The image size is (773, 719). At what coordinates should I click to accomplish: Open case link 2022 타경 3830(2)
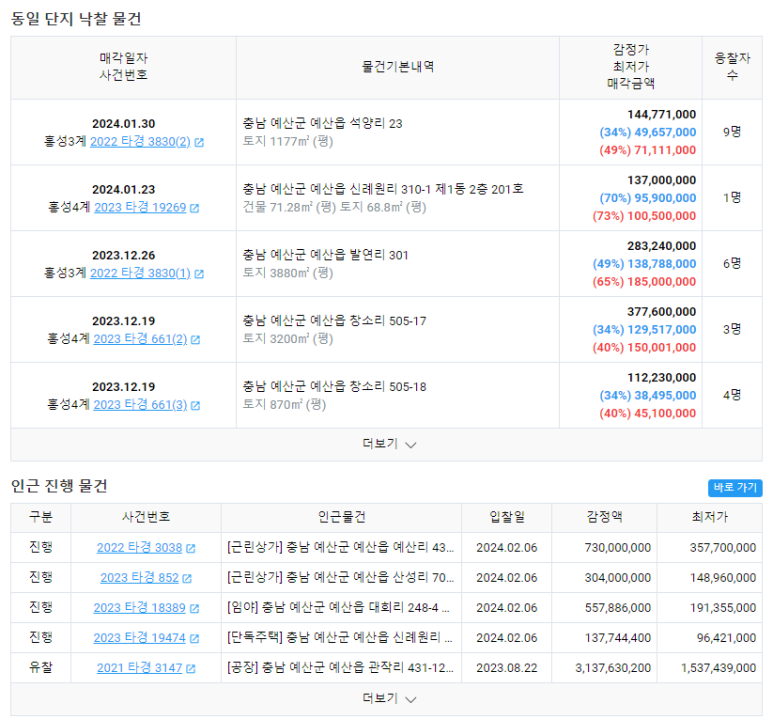(140, 142)
